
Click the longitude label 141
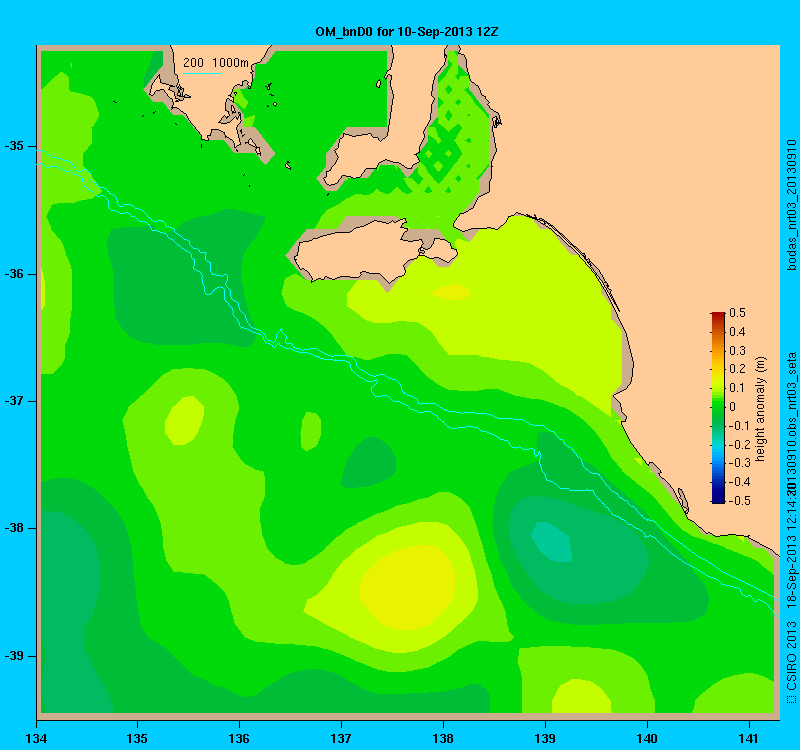click(x=749, y=739)
